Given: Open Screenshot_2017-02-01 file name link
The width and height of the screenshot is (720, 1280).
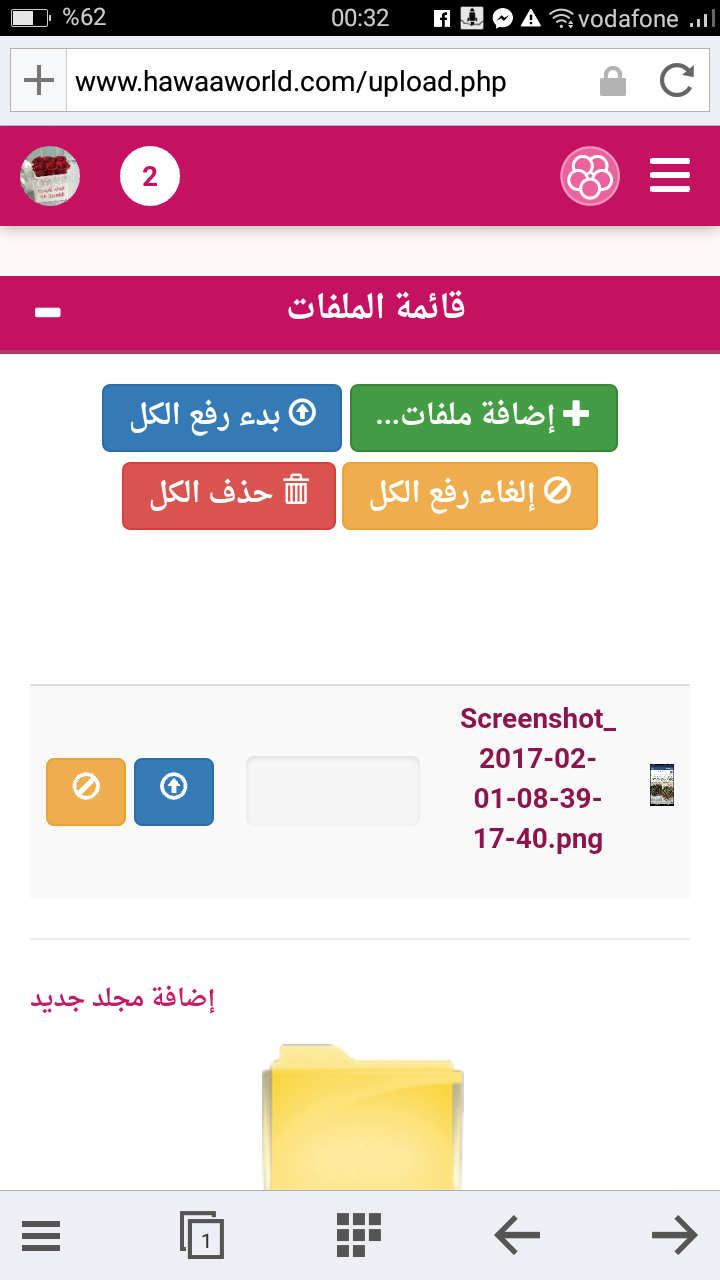Looking at the screenshot, I should point(538,778).
